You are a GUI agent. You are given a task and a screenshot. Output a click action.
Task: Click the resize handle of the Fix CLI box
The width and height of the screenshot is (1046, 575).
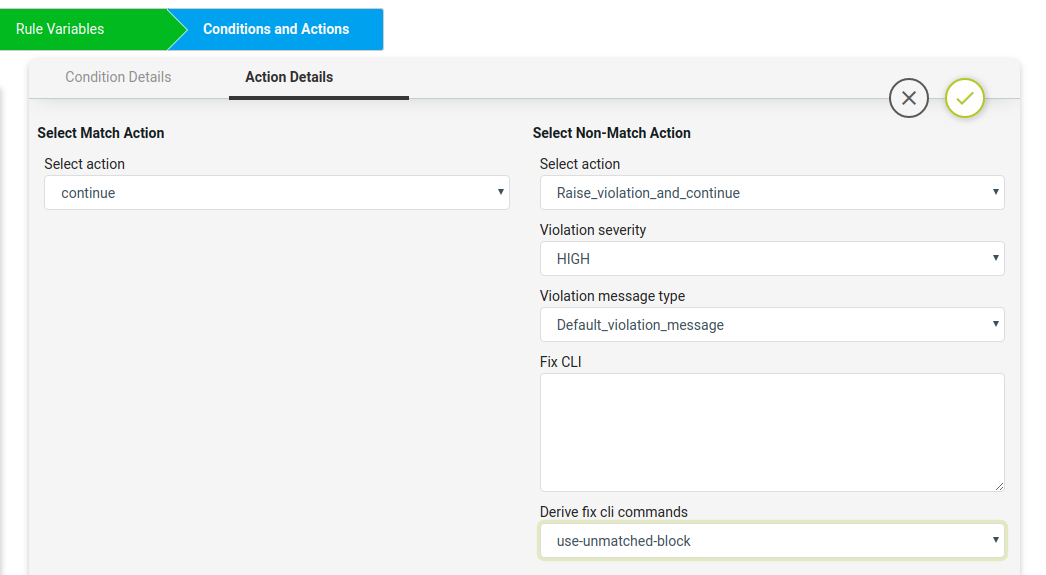pos(999,486)
